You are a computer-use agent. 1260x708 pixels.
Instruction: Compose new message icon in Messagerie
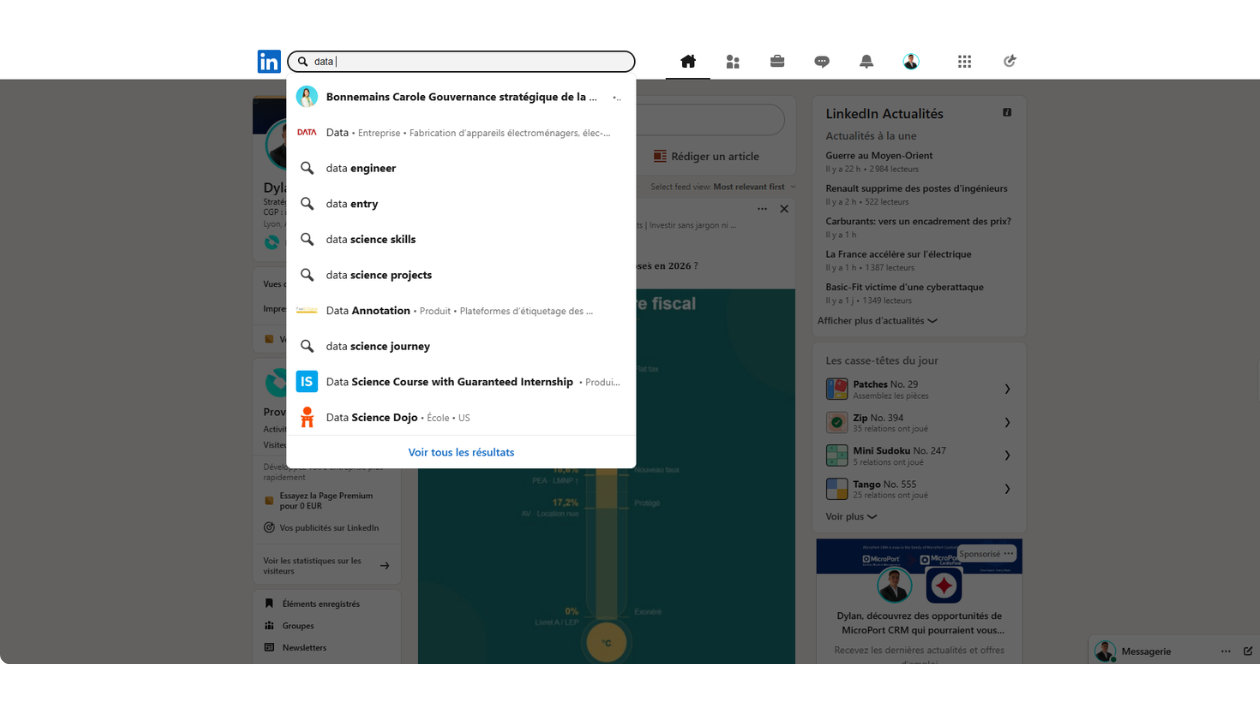[1248, 651]
